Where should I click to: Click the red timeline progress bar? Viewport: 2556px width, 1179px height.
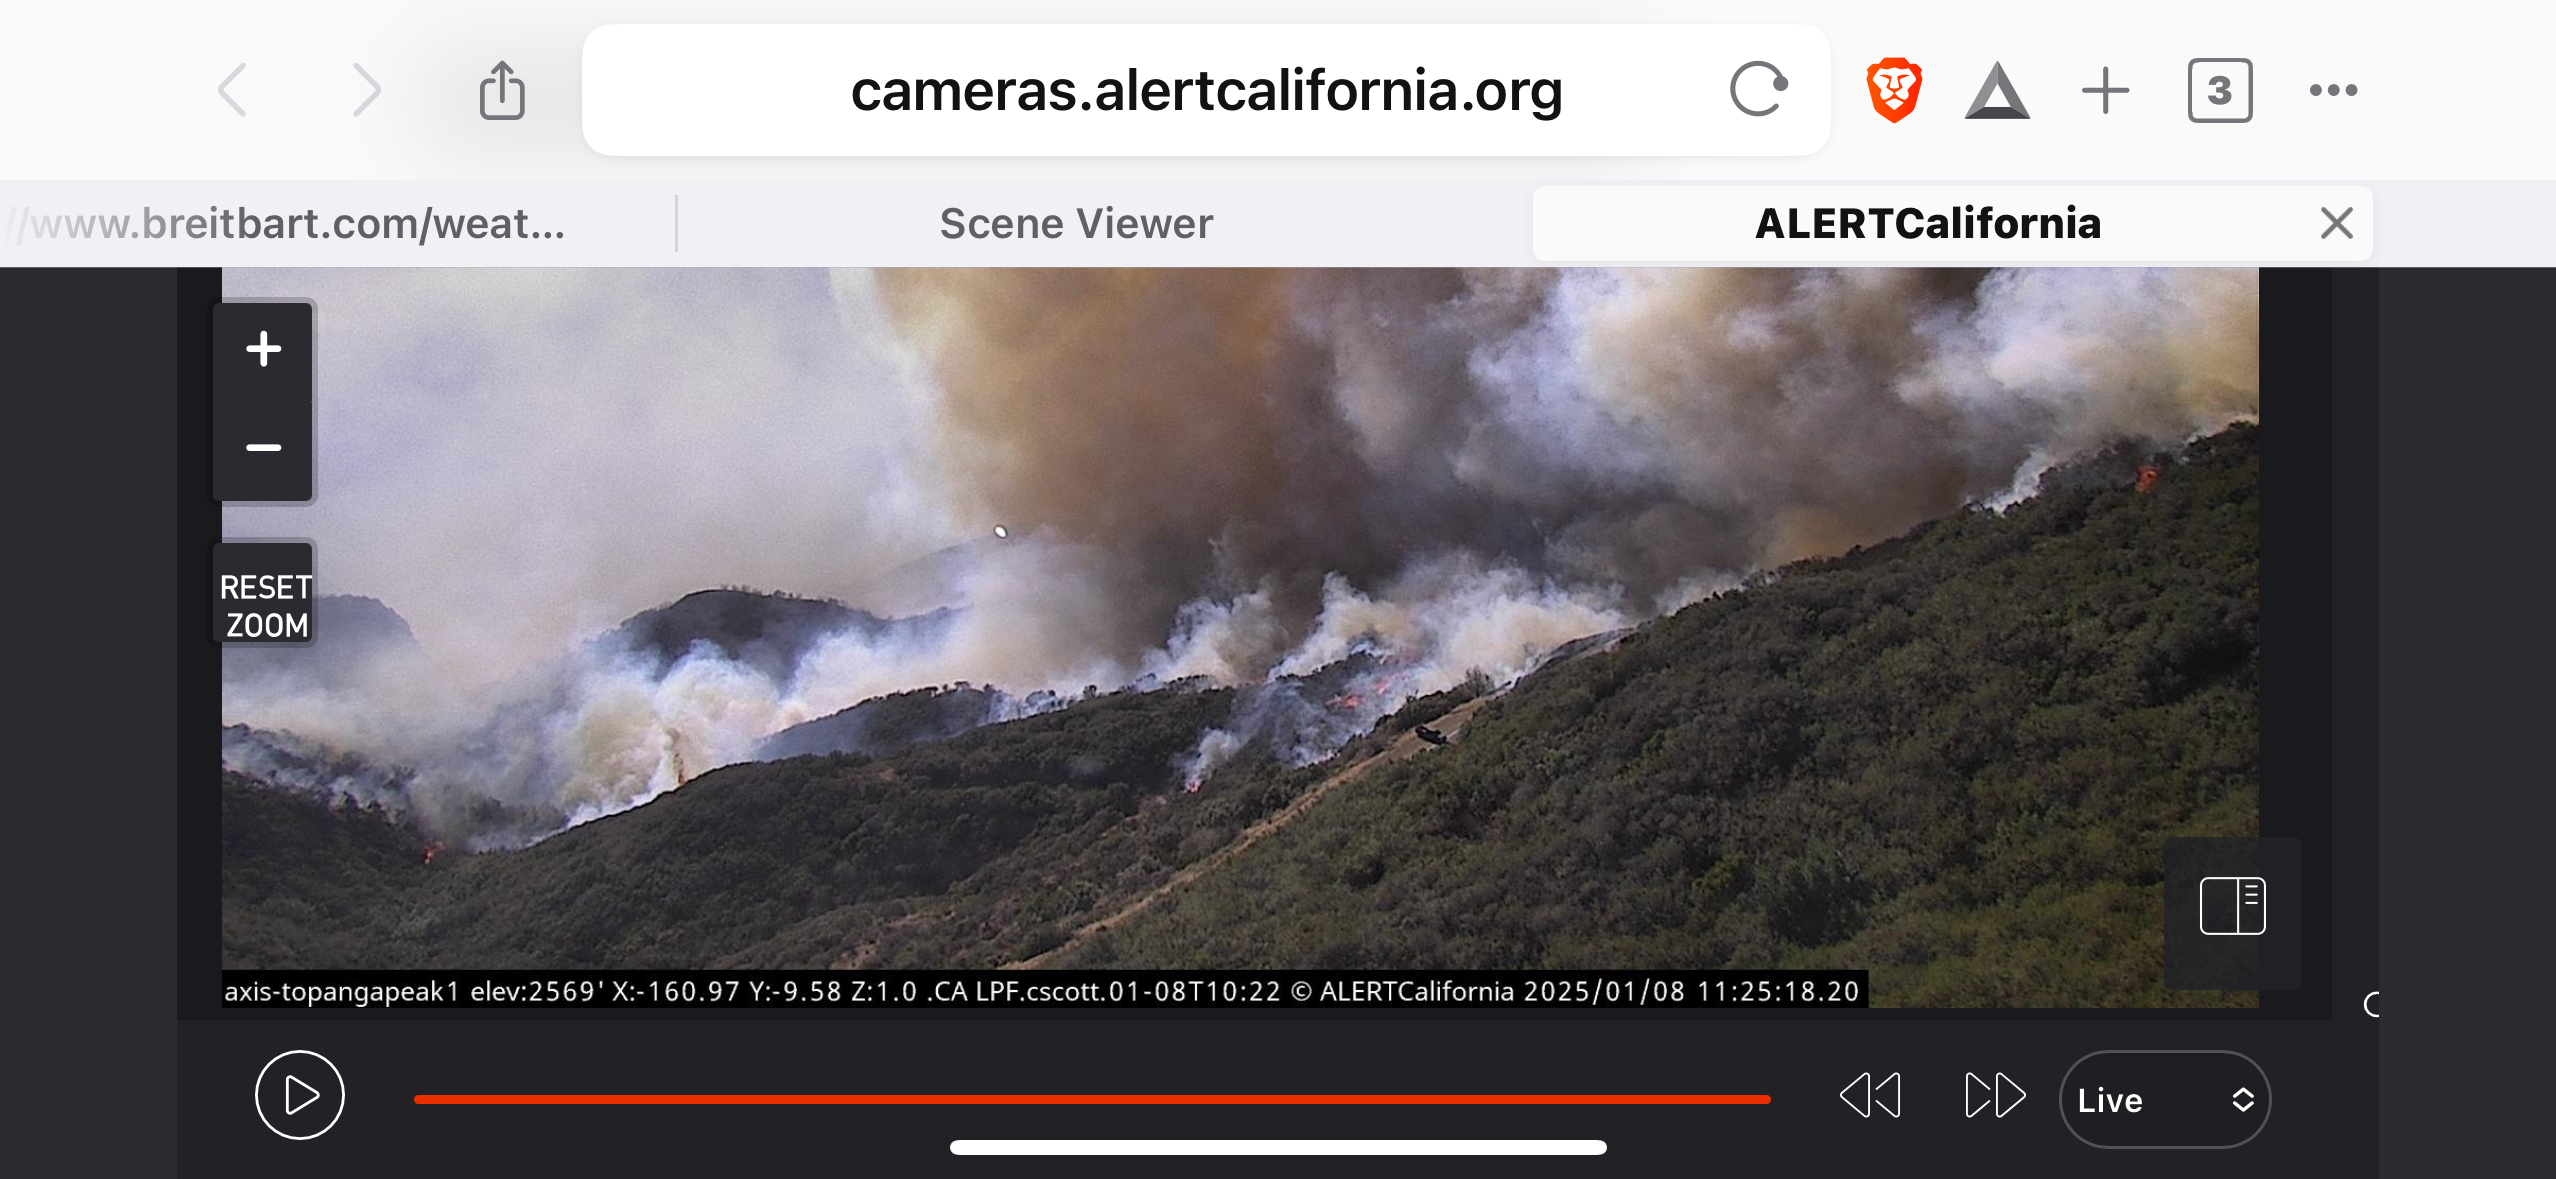pos(1092,1099)
